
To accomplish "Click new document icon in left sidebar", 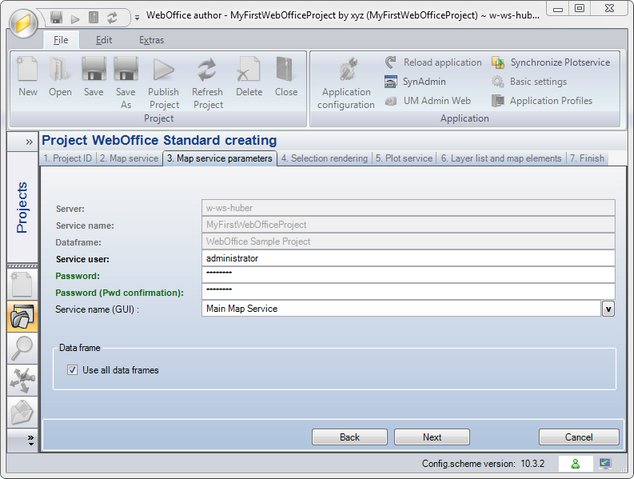I will click(x=22, y=284).
